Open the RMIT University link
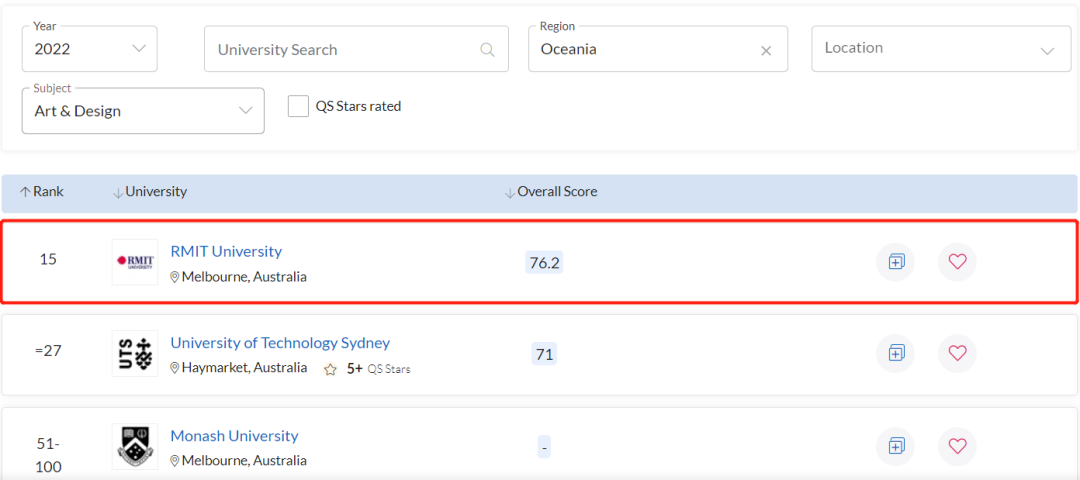 (226, 251)
